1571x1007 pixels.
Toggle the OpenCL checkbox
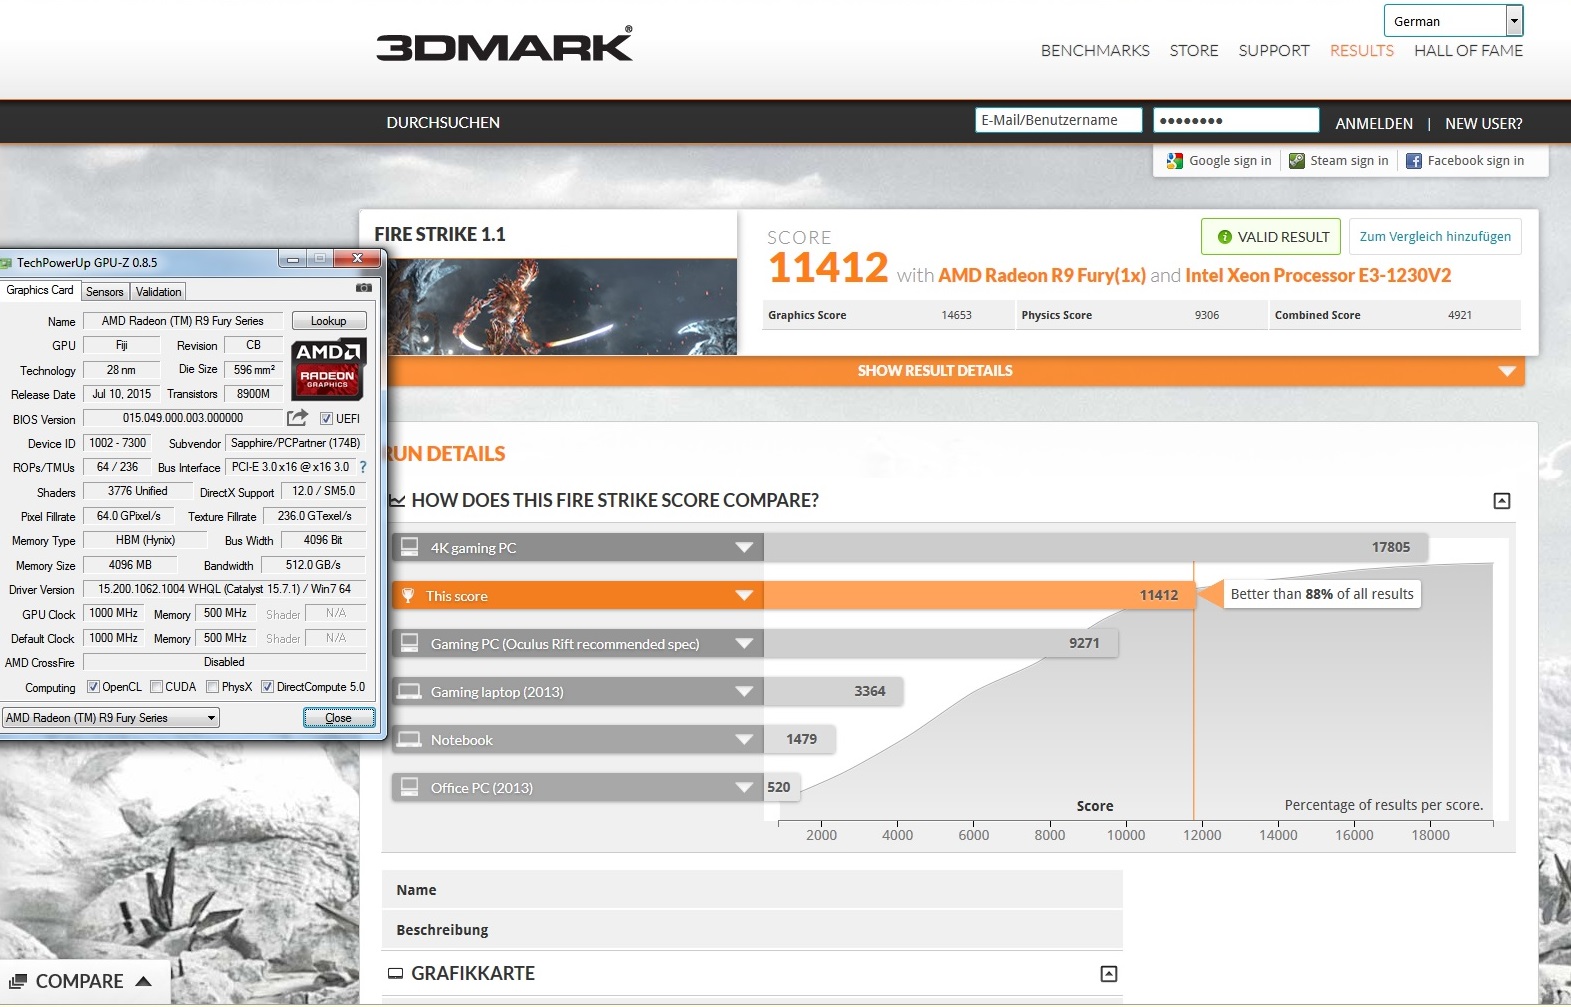pyautogui.click(x=93, y=687)
